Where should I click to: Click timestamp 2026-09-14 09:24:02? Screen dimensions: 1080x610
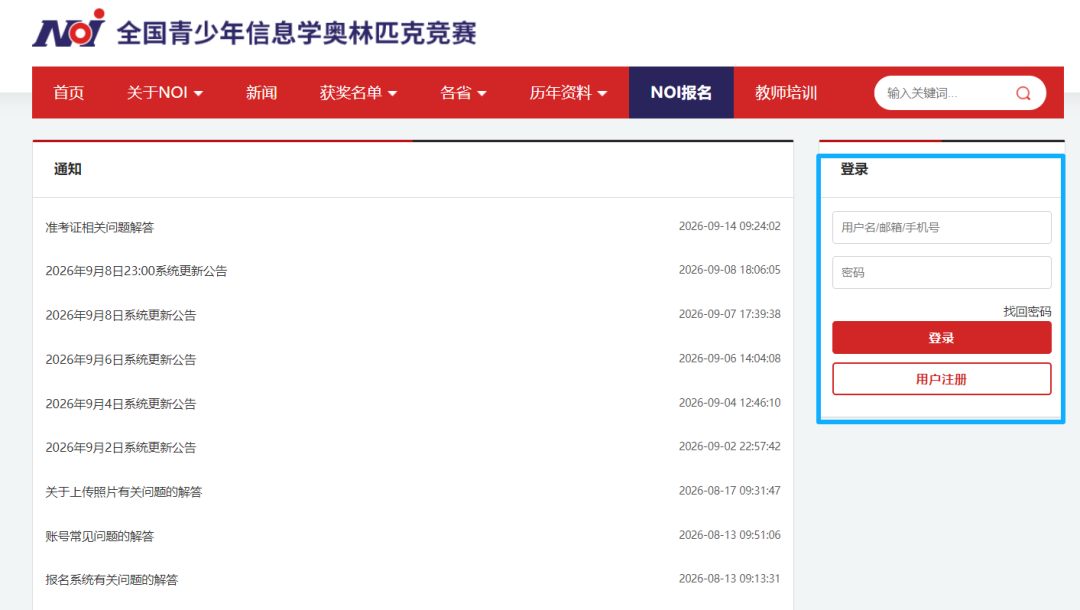(729, 226)
